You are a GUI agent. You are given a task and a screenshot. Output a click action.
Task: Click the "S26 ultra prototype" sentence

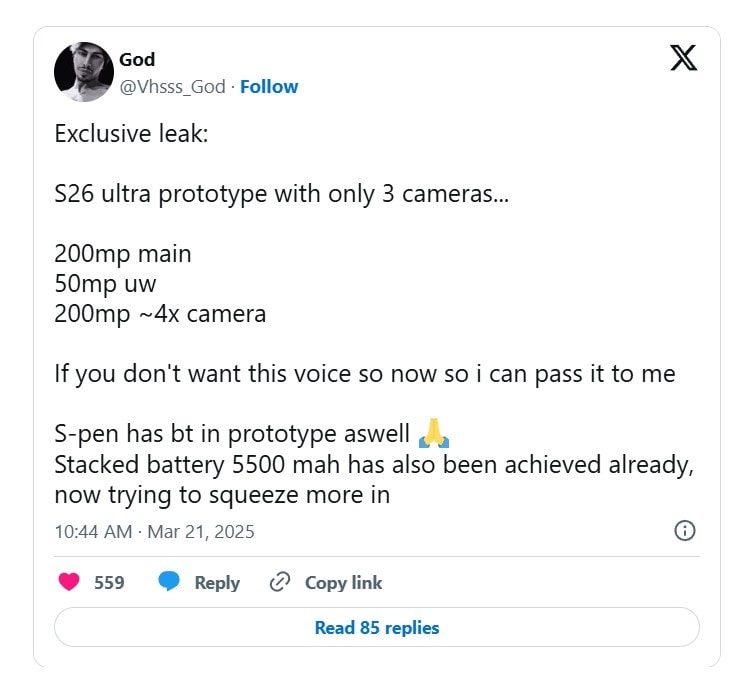coord(281,194)
